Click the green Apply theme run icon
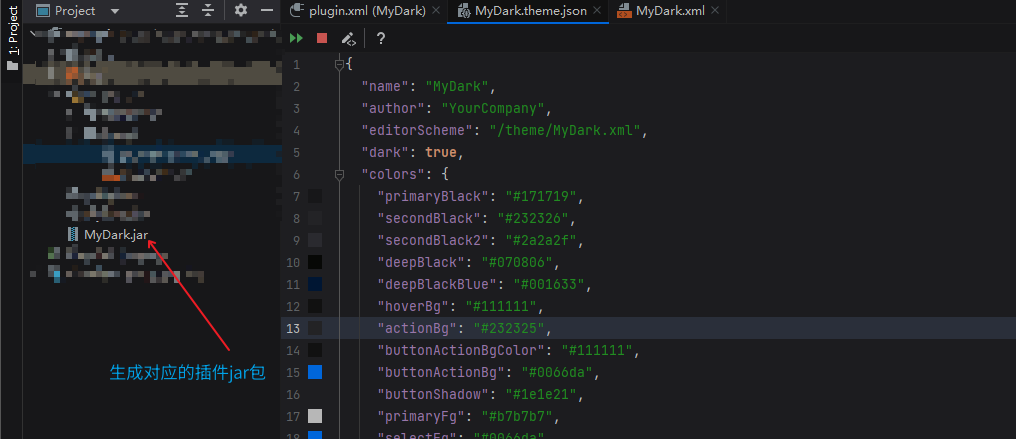 (296, 39)
